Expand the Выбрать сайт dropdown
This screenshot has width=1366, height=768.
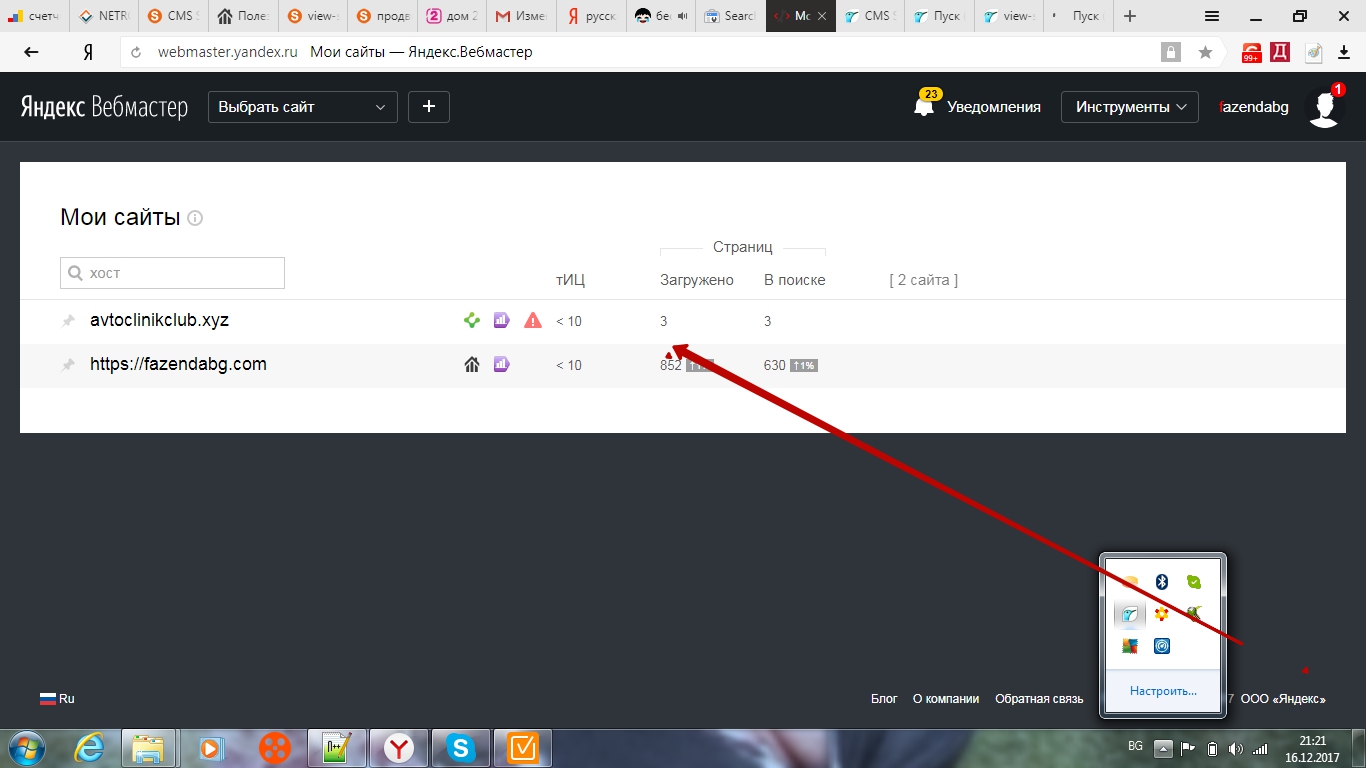coord(302,107)
